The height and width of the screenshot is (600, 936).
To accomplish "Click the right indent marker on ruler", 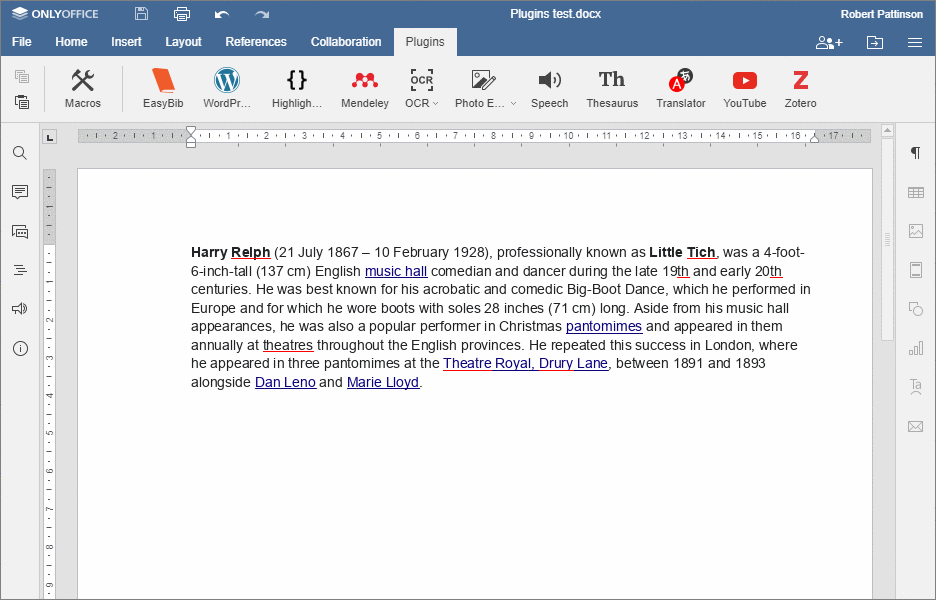I will 814,138.
